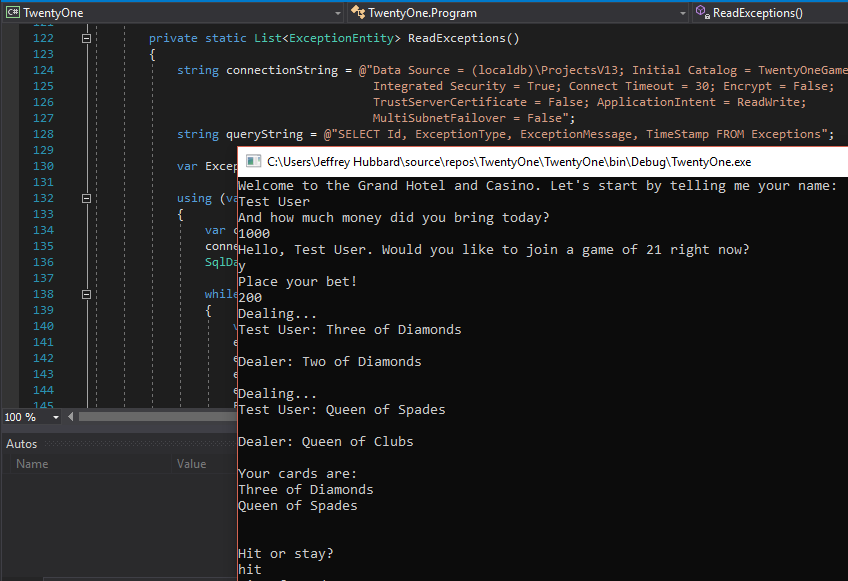Click the '200' bet amount line

pos(250,298)
